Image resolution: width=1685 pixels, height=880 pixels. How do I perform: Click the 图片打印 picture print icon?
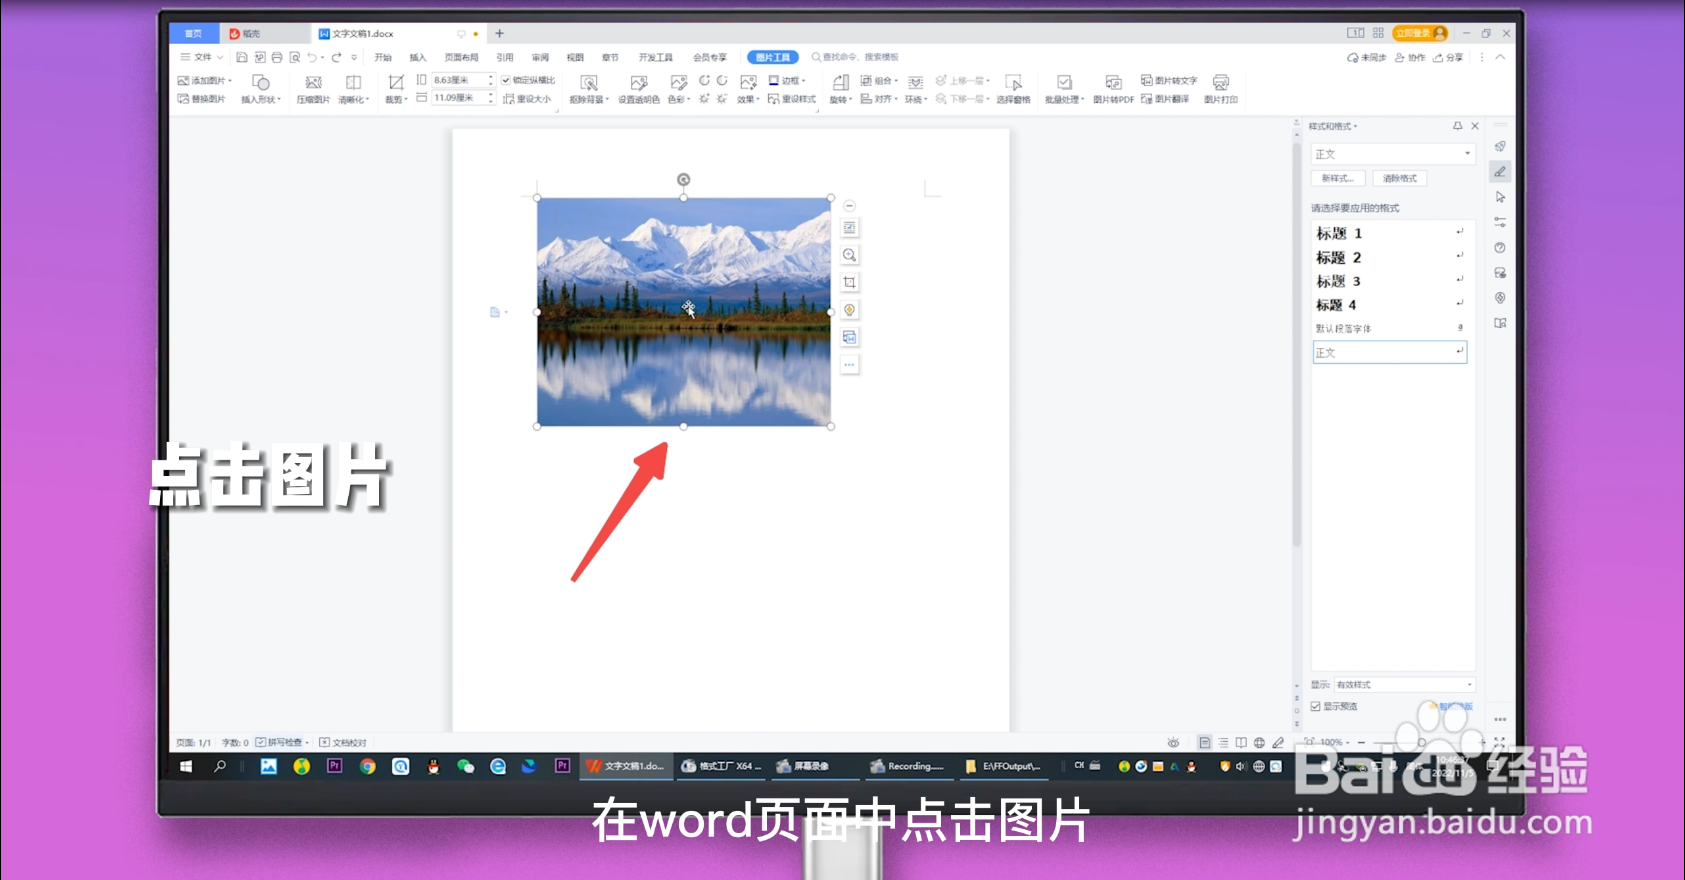tap(1220, 82)
